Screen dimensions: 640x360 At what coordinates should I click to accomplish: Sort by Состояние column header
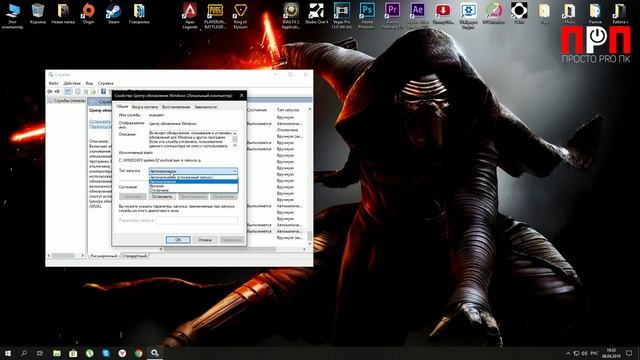coord(257,110)
